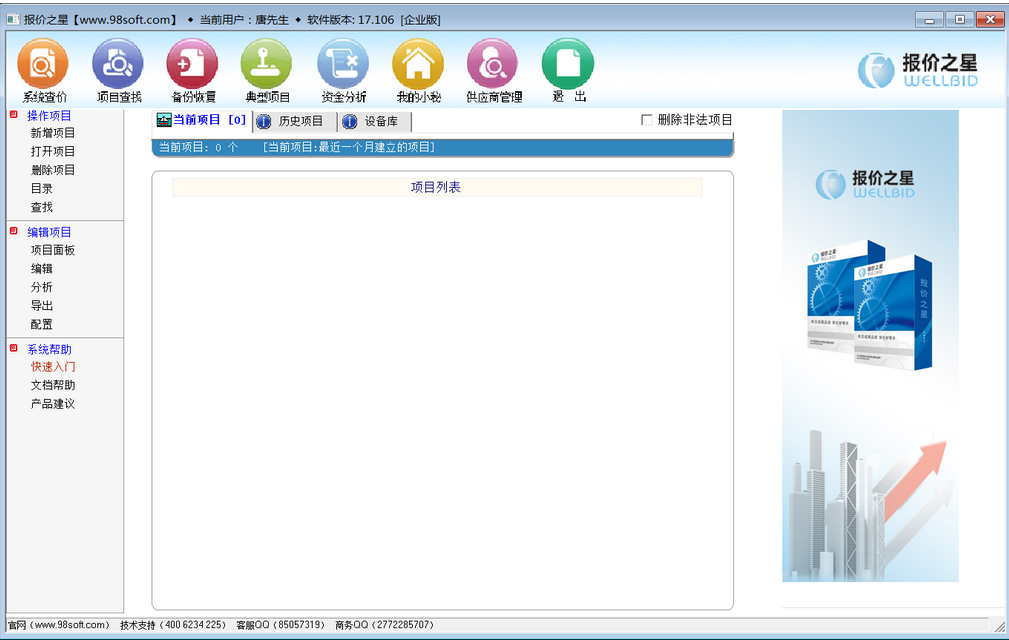Click the 编辑项目 section header
The image size is (1009, 640).
tap(49, 232)
